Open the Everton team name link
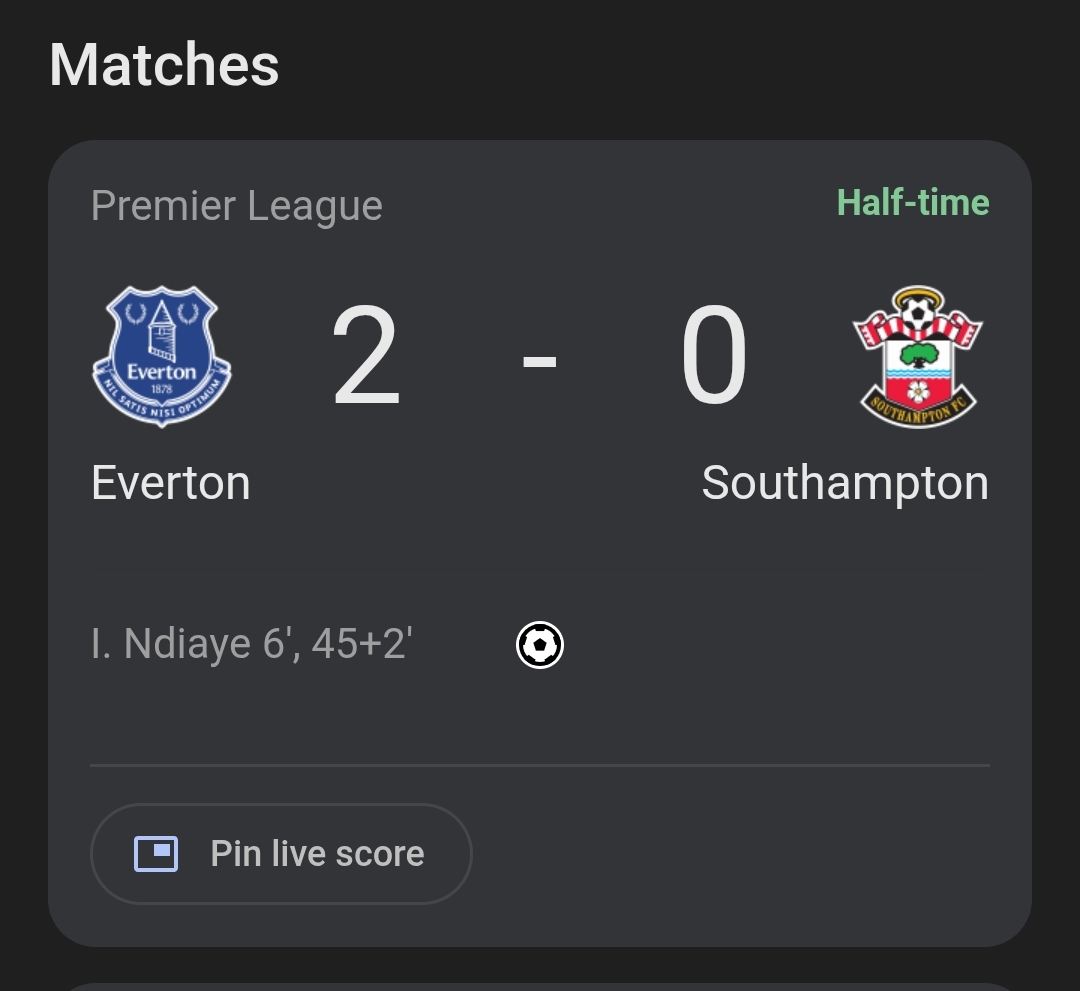The width and height of the screenshot is (1080, 991). (x=171, y=483)
